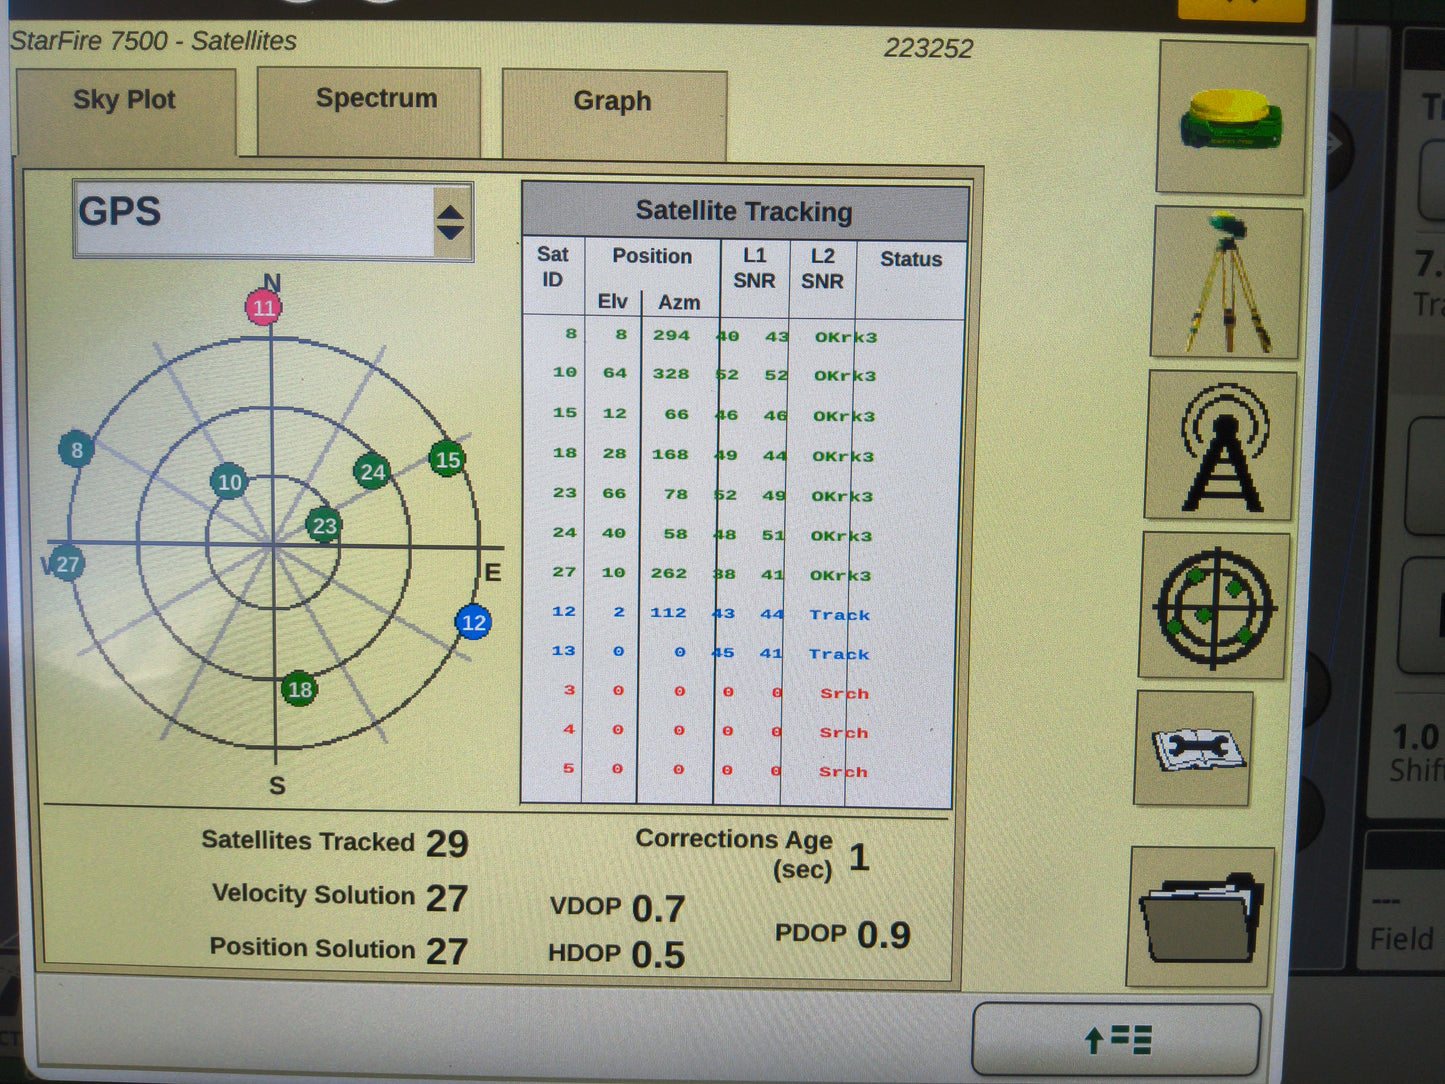This screenshot has height=1084, width=1445.
Task: Click the Srch status for satellite 3
Action: (x=844, y=693)
